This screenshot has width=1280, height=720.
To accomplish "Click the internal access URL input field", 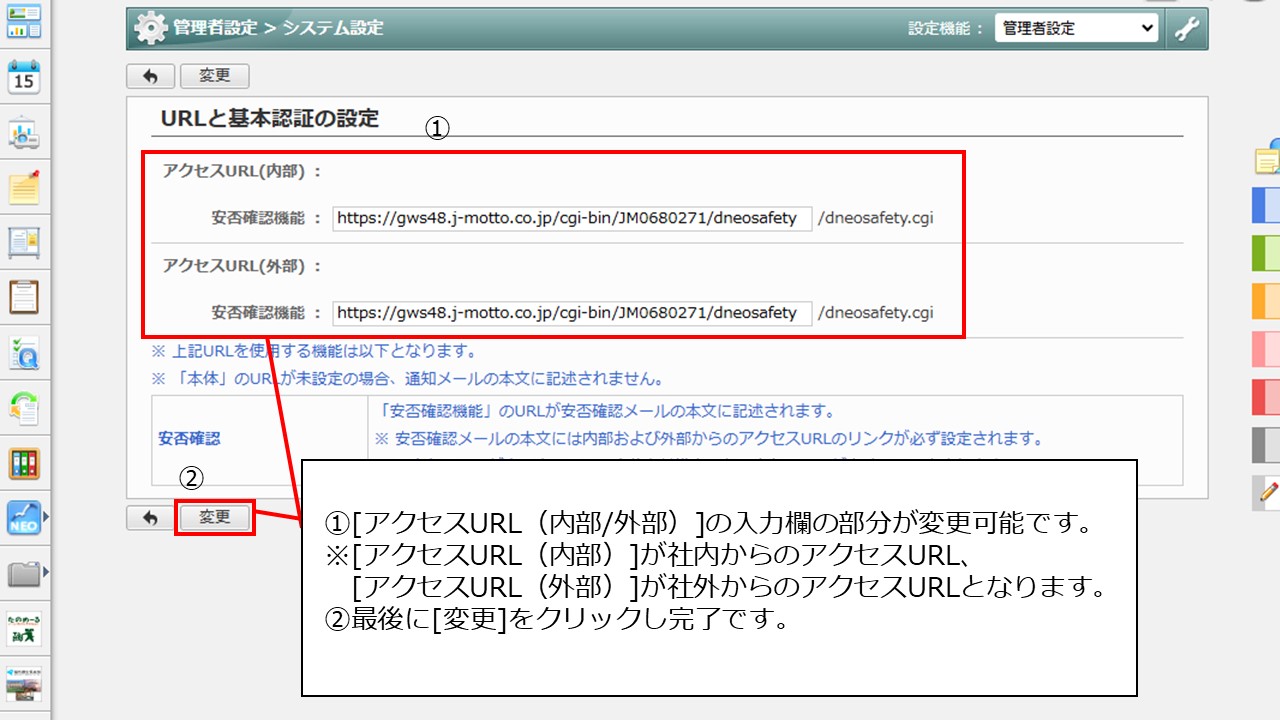I will tap(572, 218).
